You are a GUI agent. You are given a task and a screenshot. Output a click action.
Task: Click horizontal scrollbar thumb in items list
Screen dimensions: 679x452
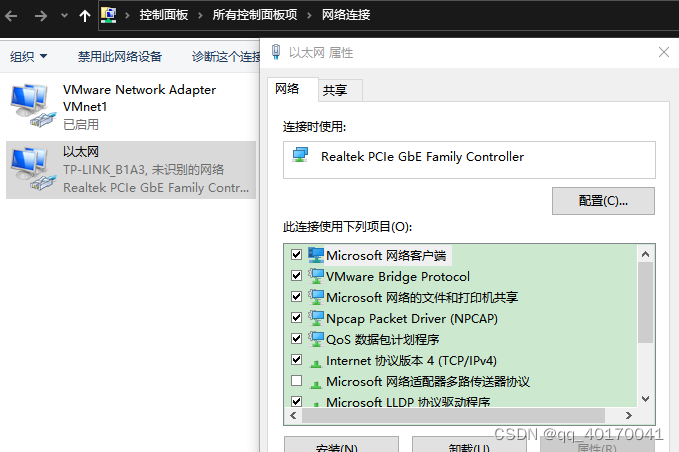pyautogui.click(x=453, y=416)
